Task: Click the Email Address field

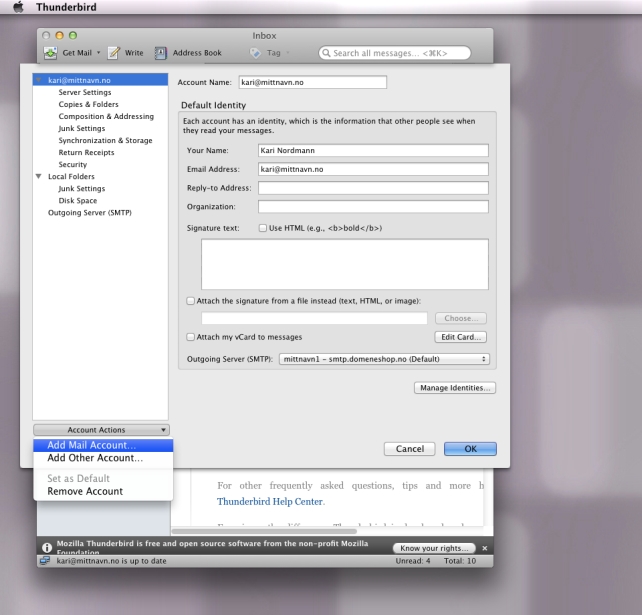Action: coord(373,169)
